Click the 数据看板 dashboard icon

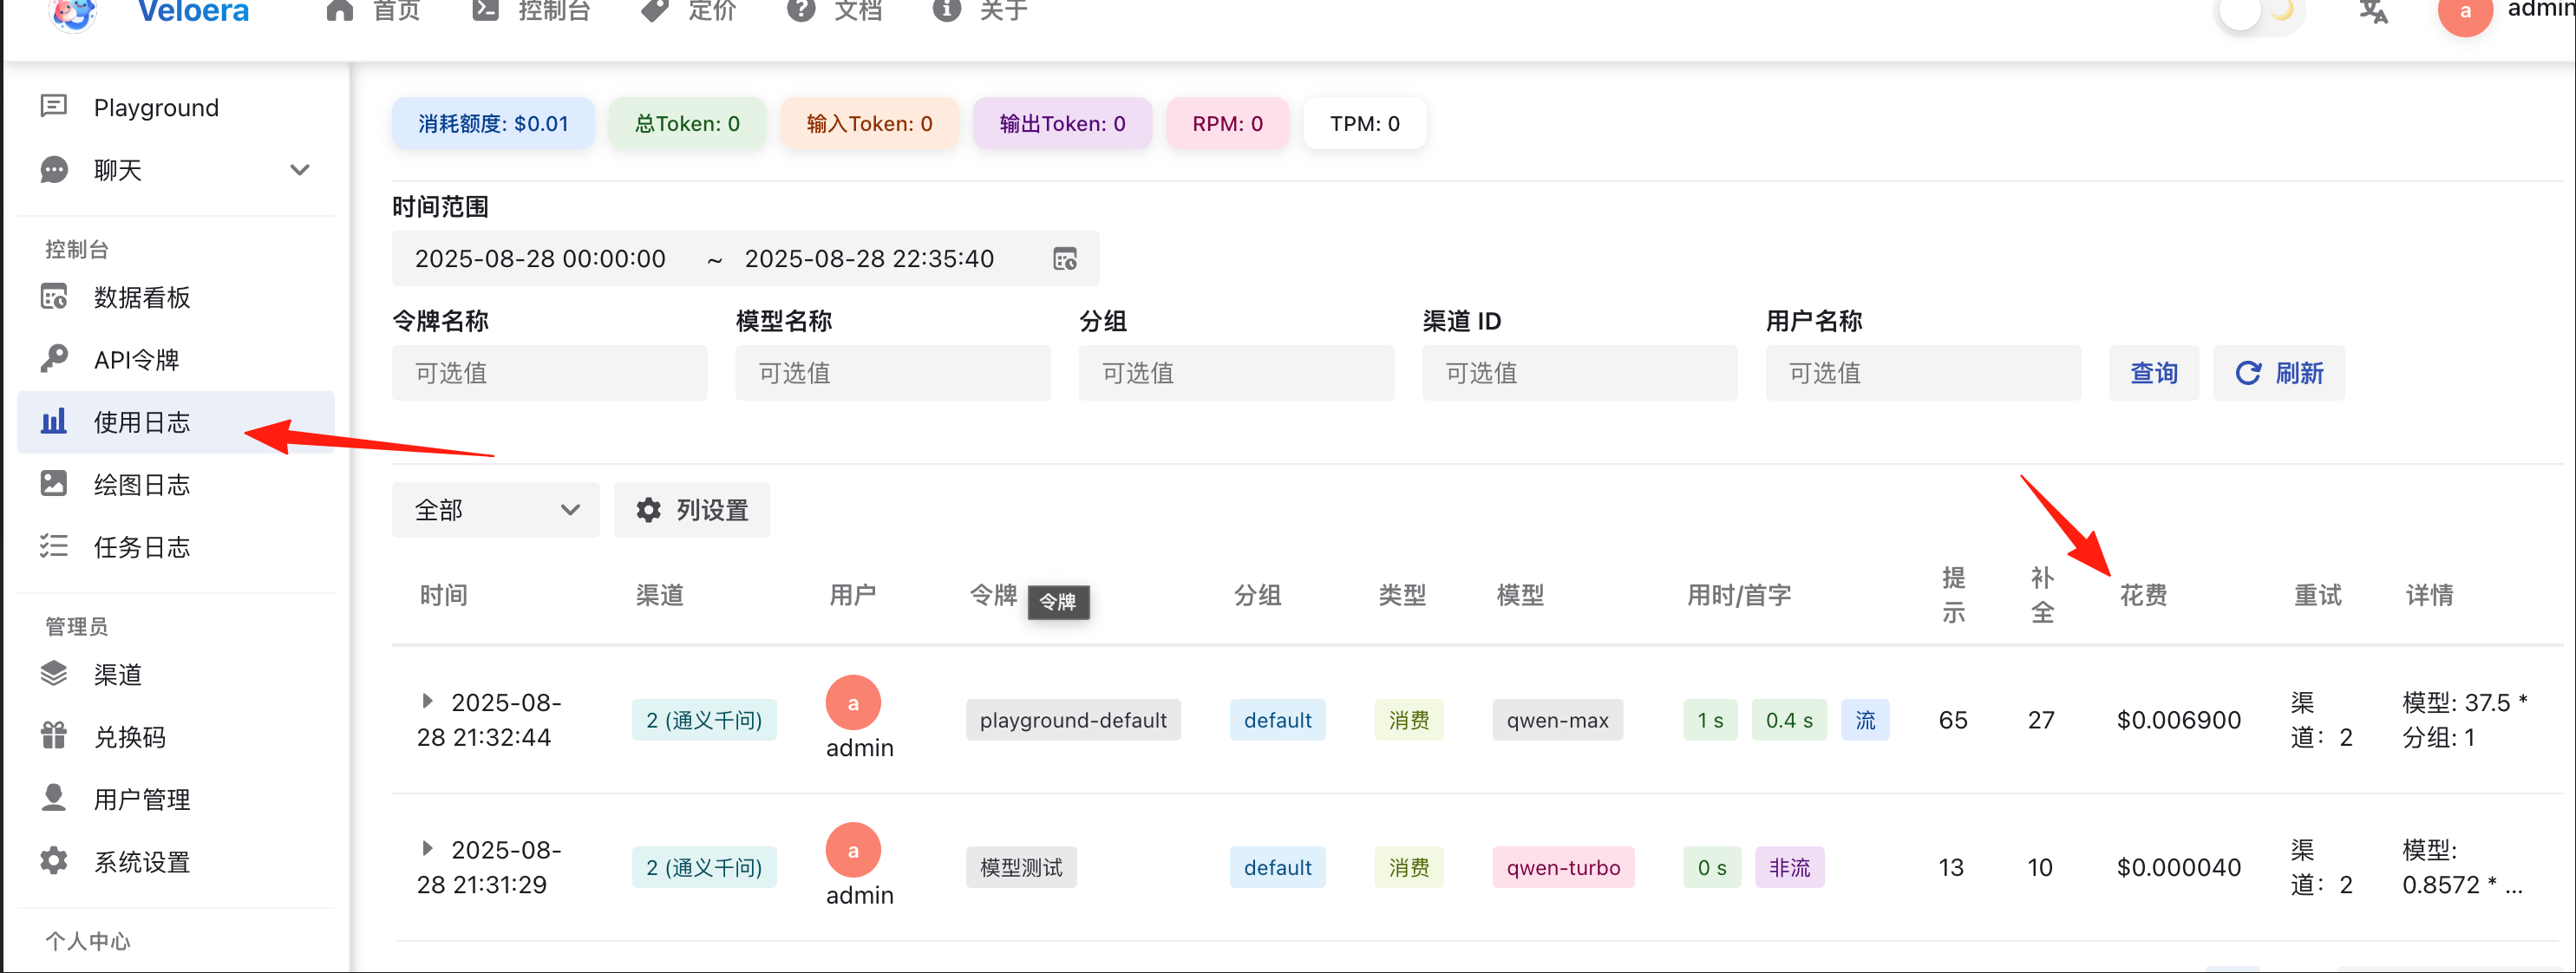coord(54,297)
